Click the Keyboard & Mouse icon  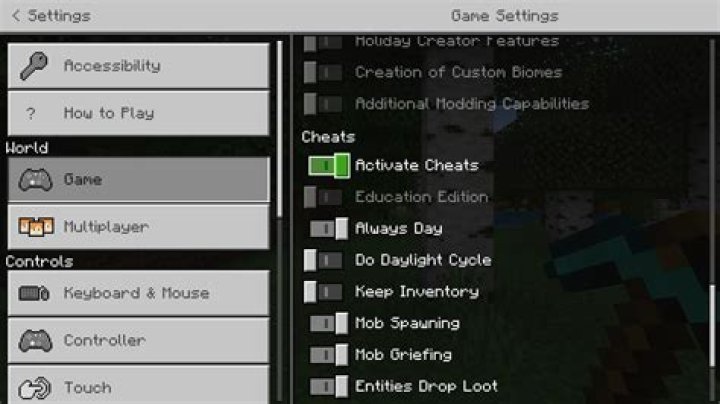click(x=34, y=293)
